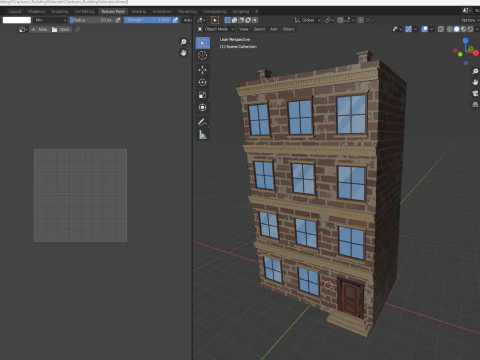Click the invert selection mode icon
This screenshot has height=360, width=480.
click(x=248, y=20)
